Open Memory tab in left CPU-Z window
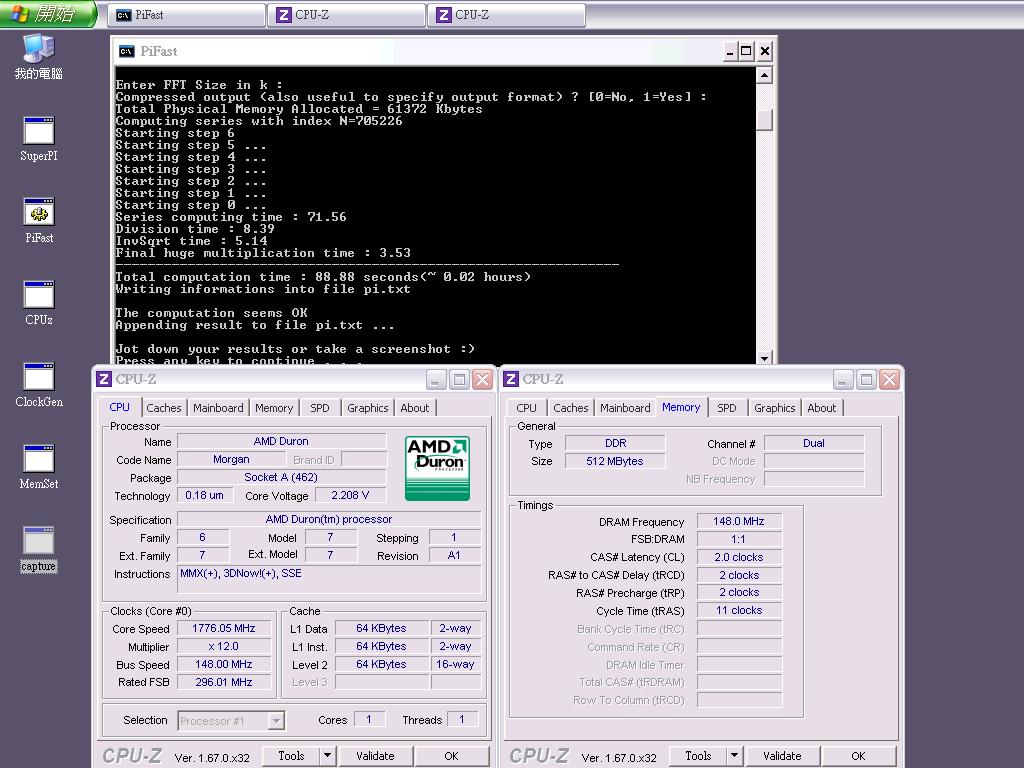The height and width of the screenshot is (768, 1024). (274, 408)
